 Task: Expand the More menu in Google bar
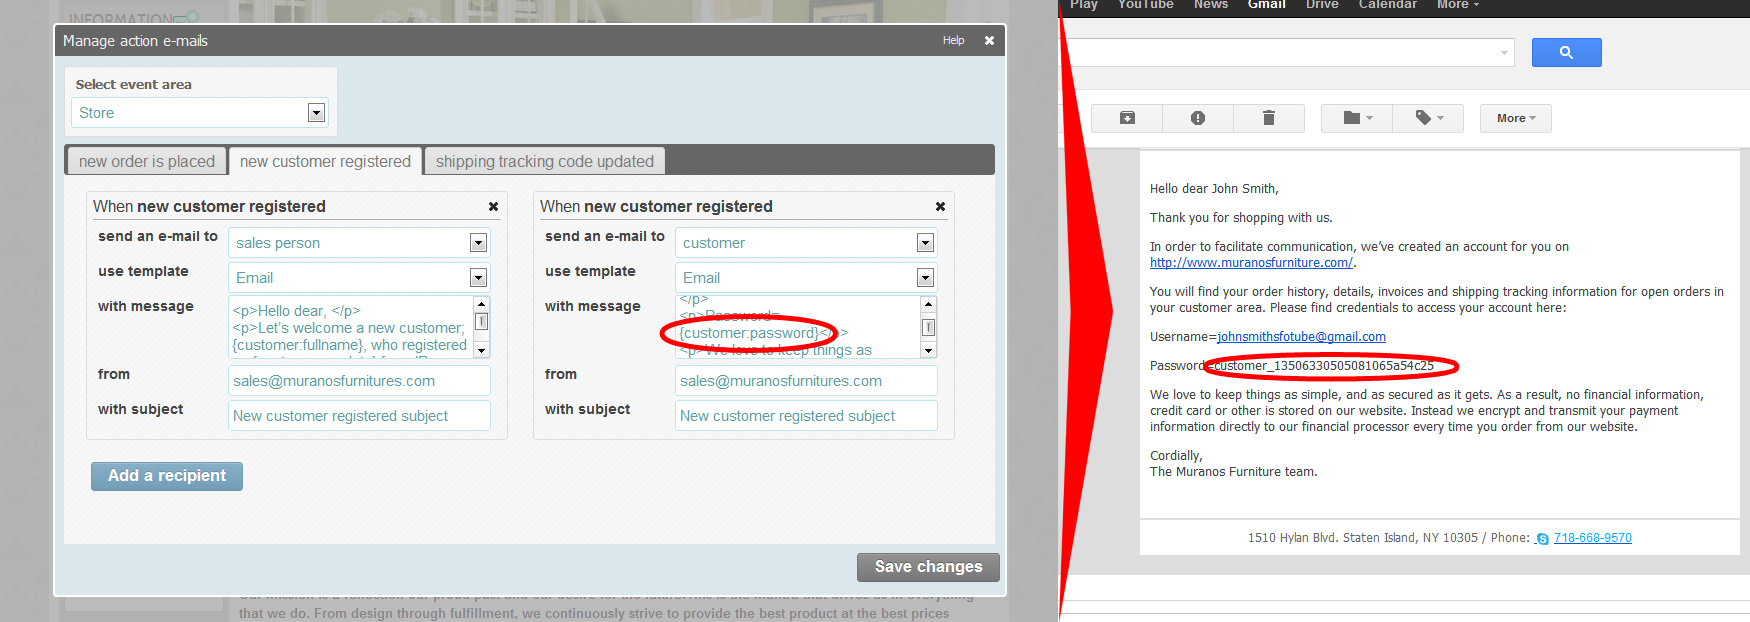pyautogui.click(x=1457, y=5)
